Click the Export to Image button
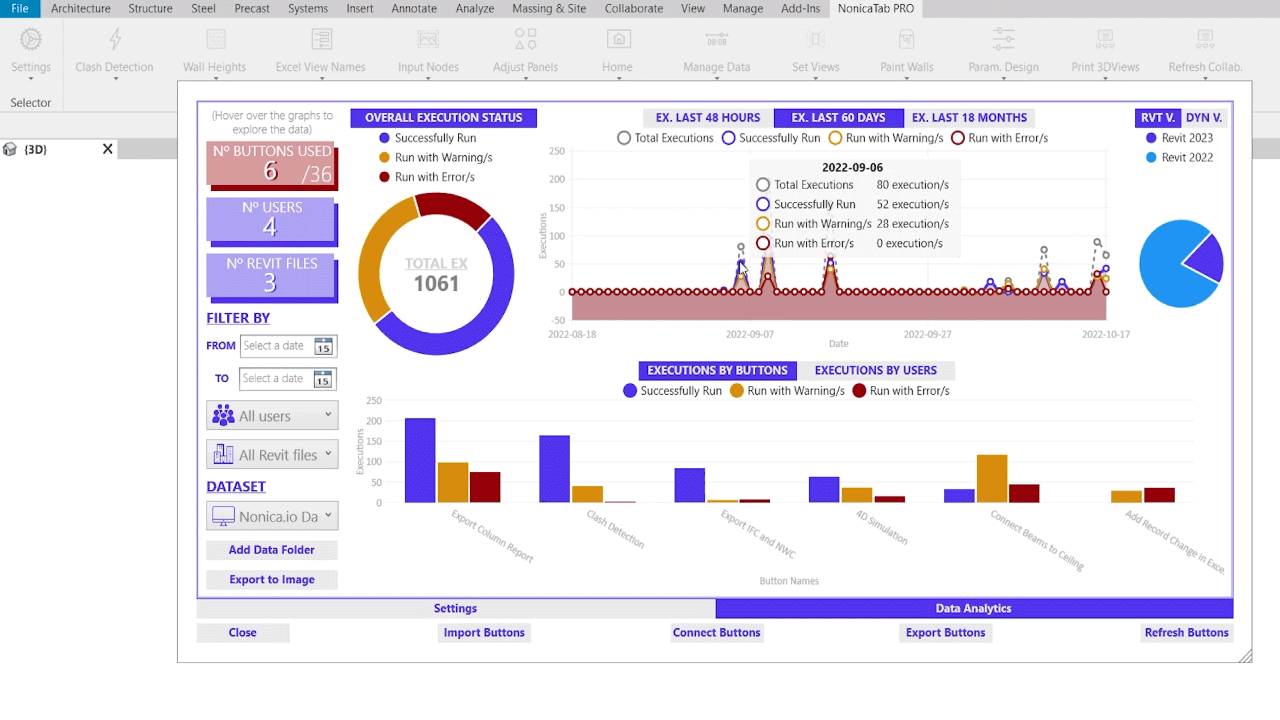This screenshot has height=720, width=1280. (272, 580)
